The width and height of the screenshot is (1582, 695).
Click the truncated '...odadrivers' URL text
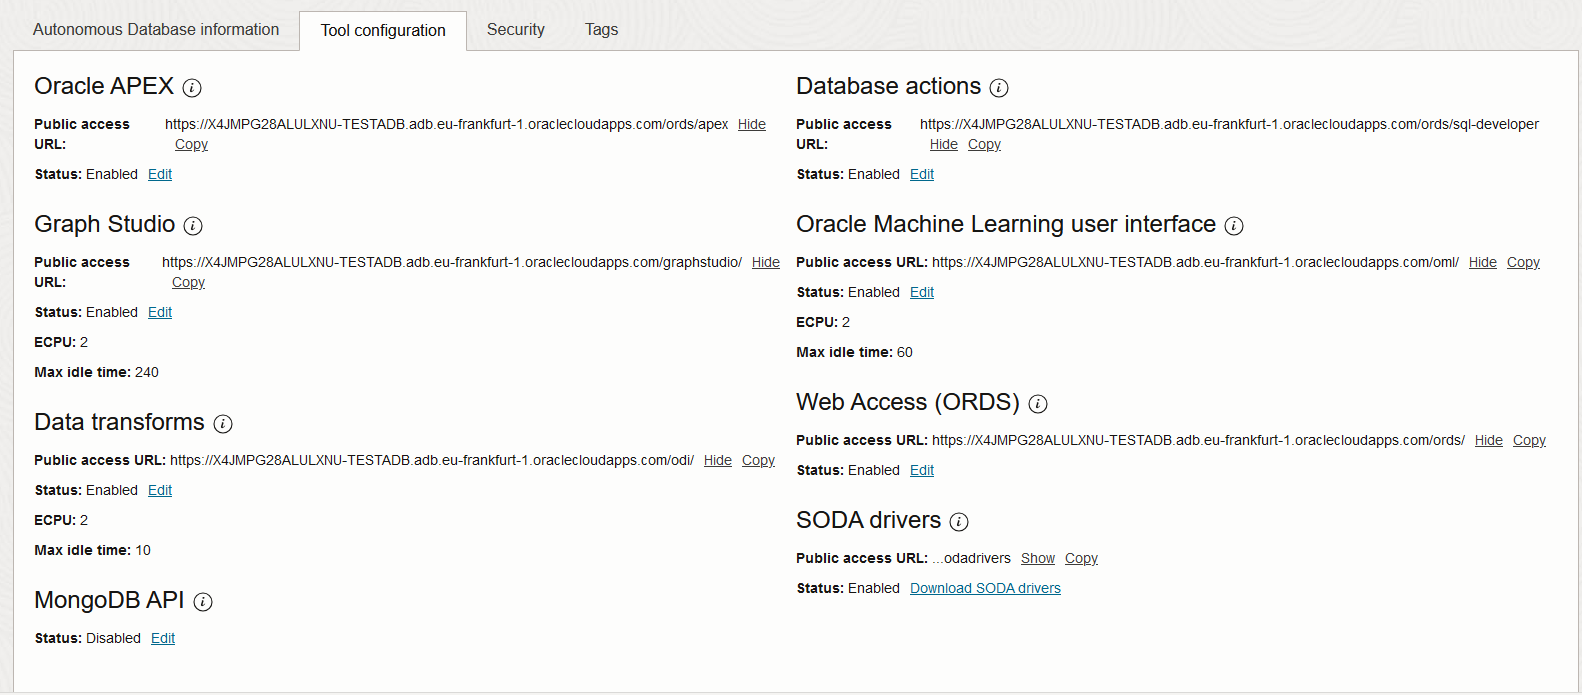(971, 558)
